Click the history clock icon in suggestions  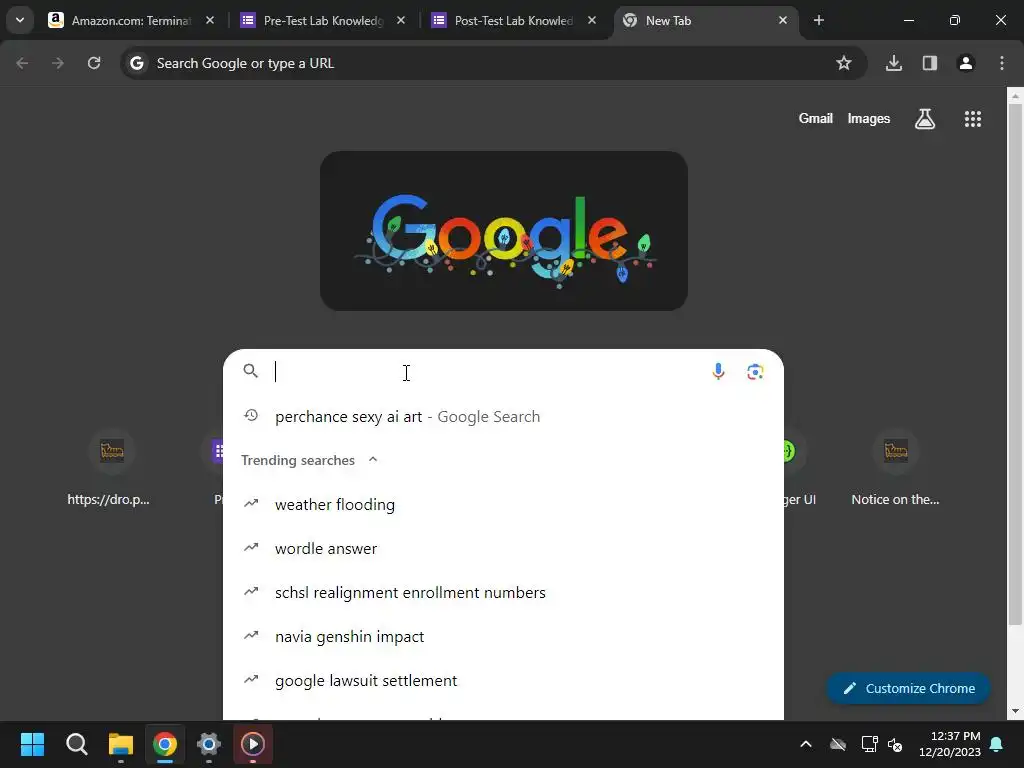[251, 415]
